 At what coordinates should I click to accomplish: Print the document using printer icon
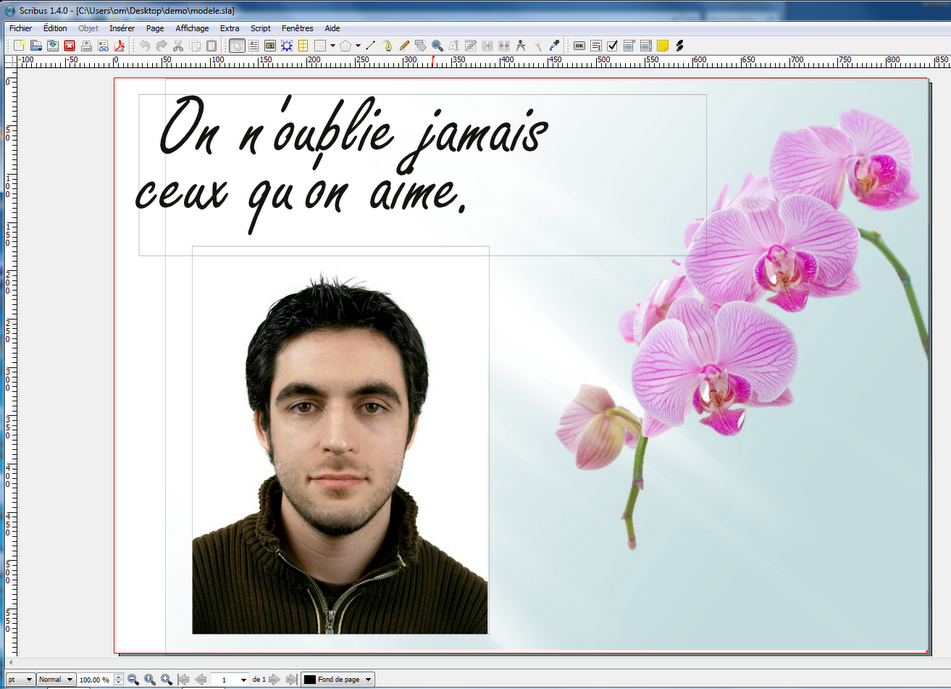click(87, 45)
